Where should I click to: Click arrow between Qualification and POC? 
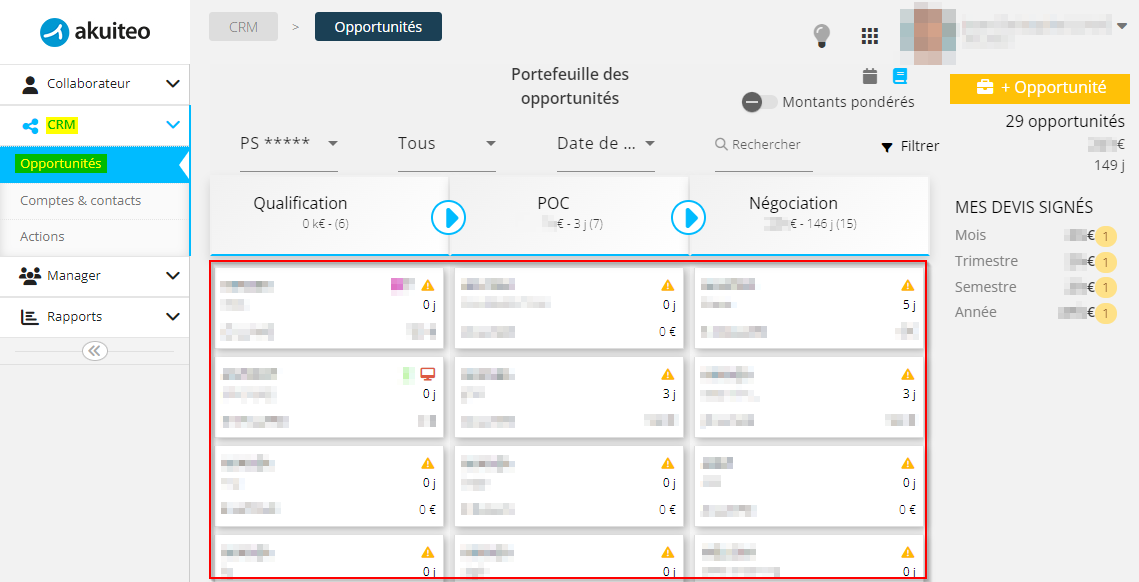pyautogui.click(x=448, y=217)
